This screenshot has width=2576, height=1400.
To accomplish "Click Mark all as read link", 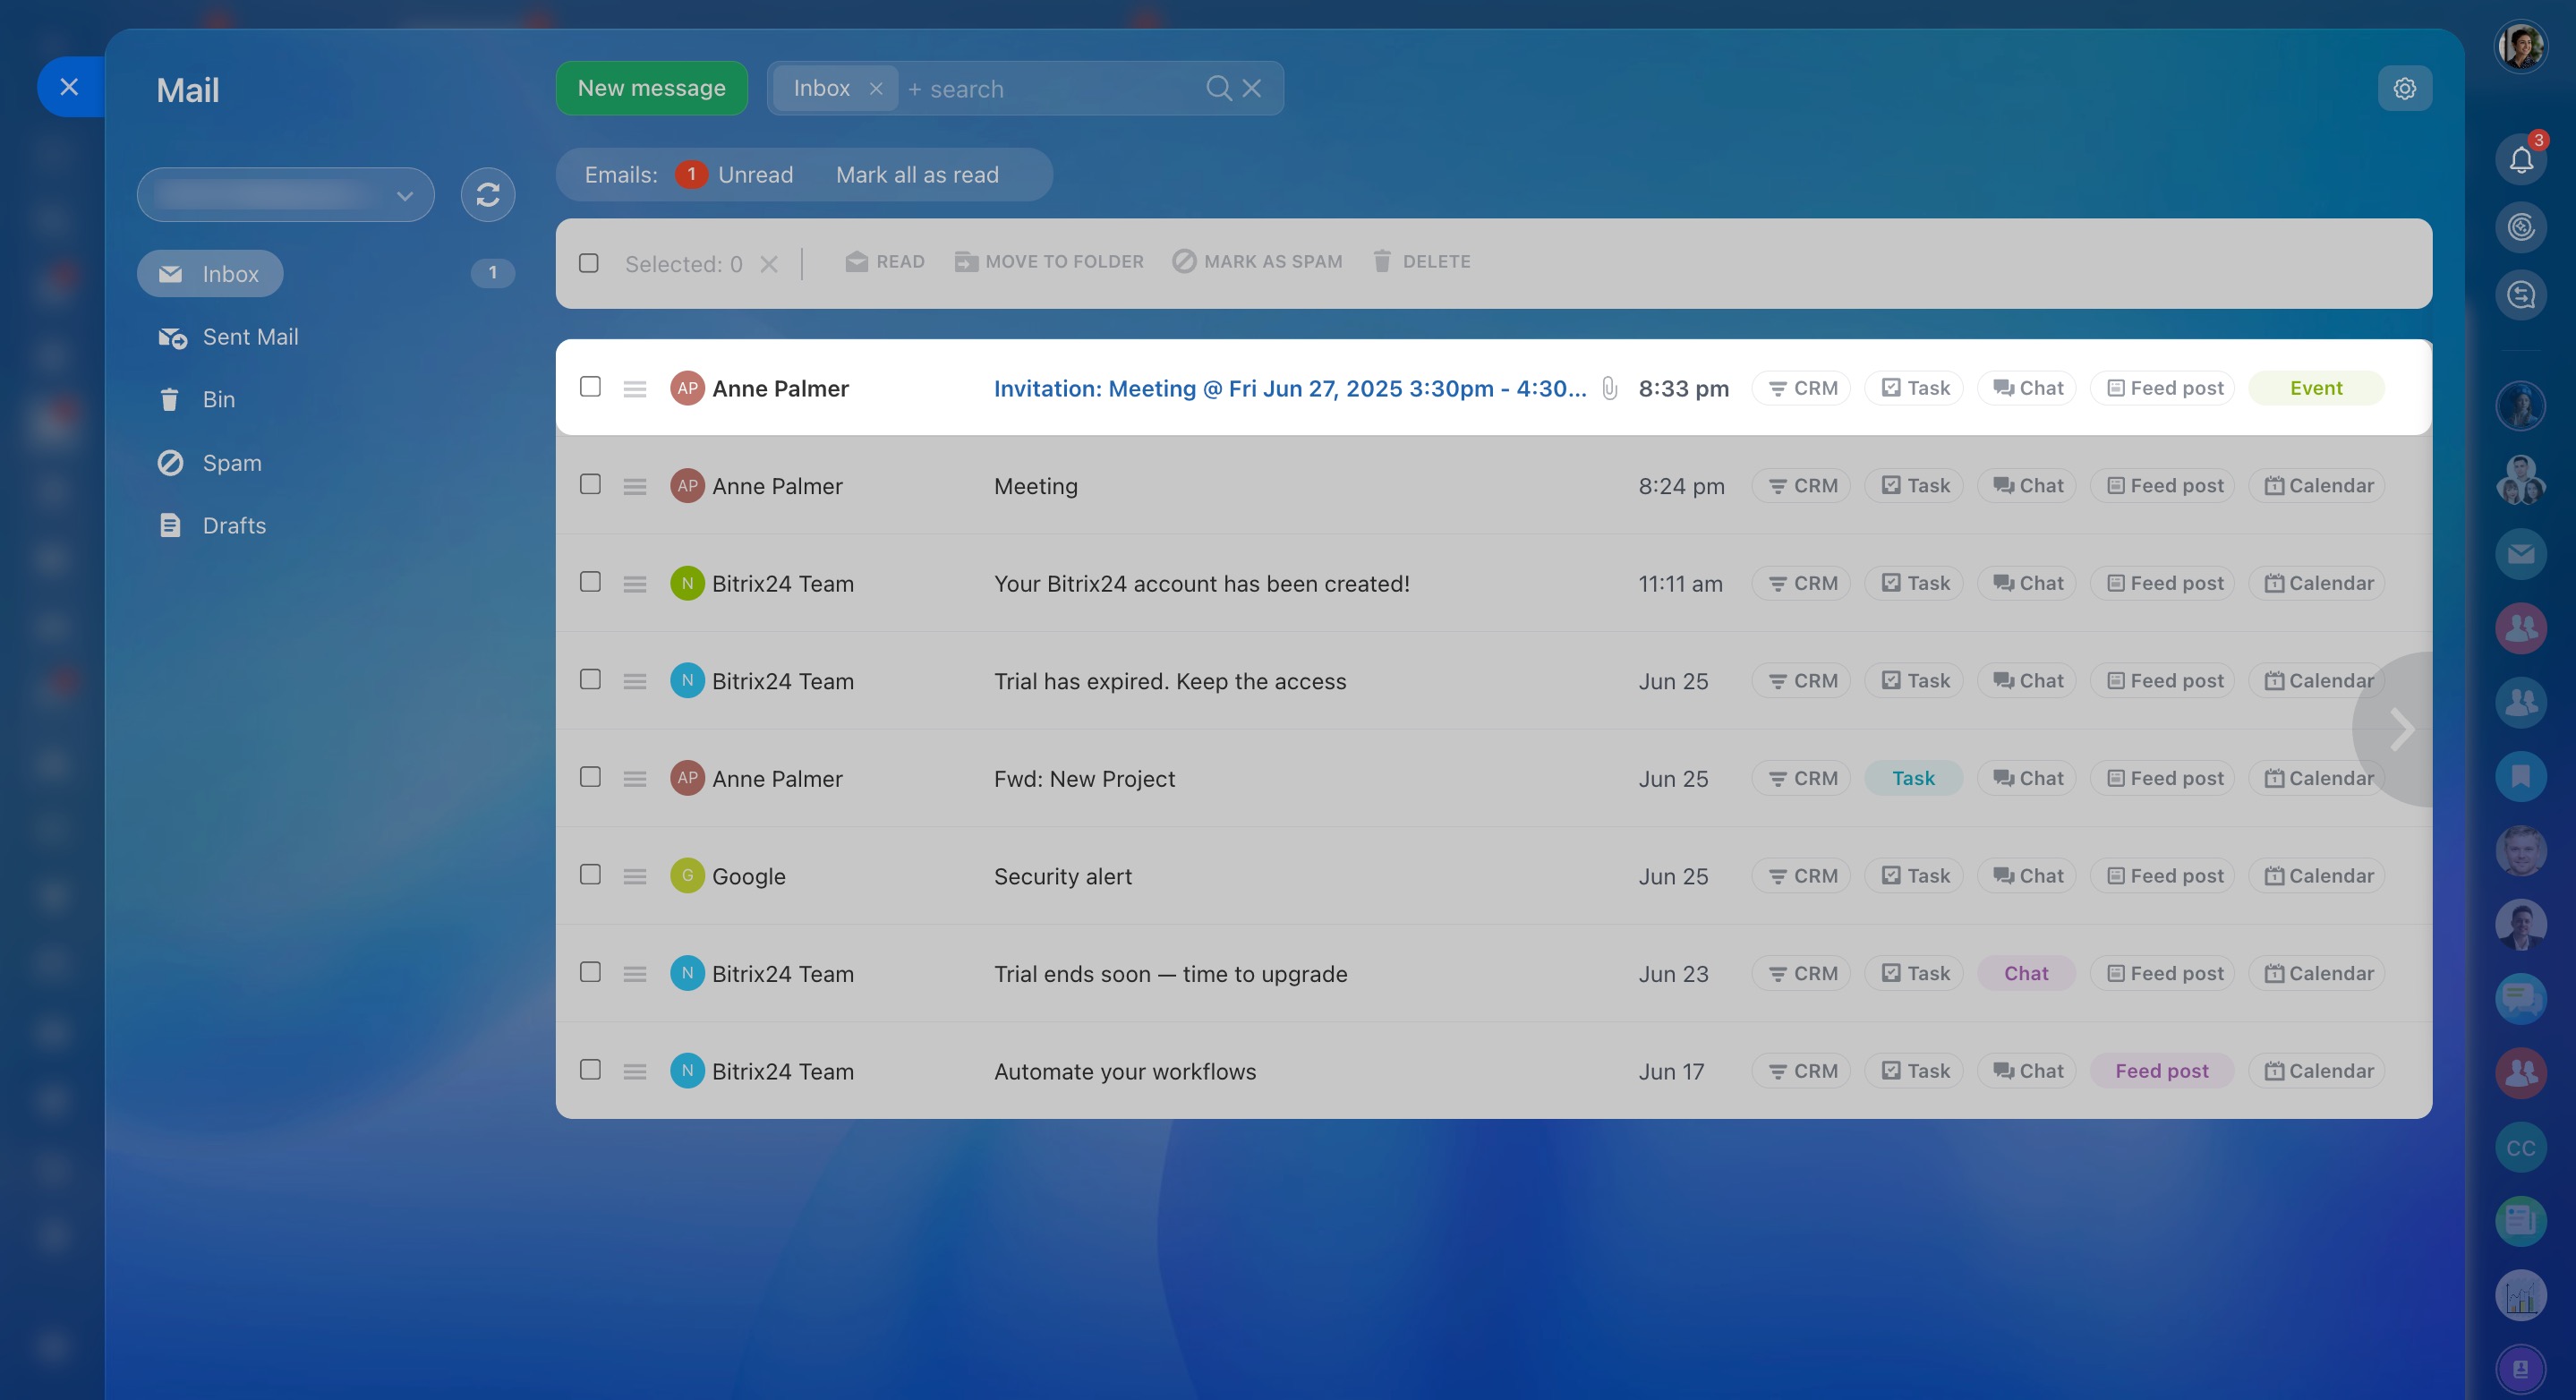I will [917, 175].
